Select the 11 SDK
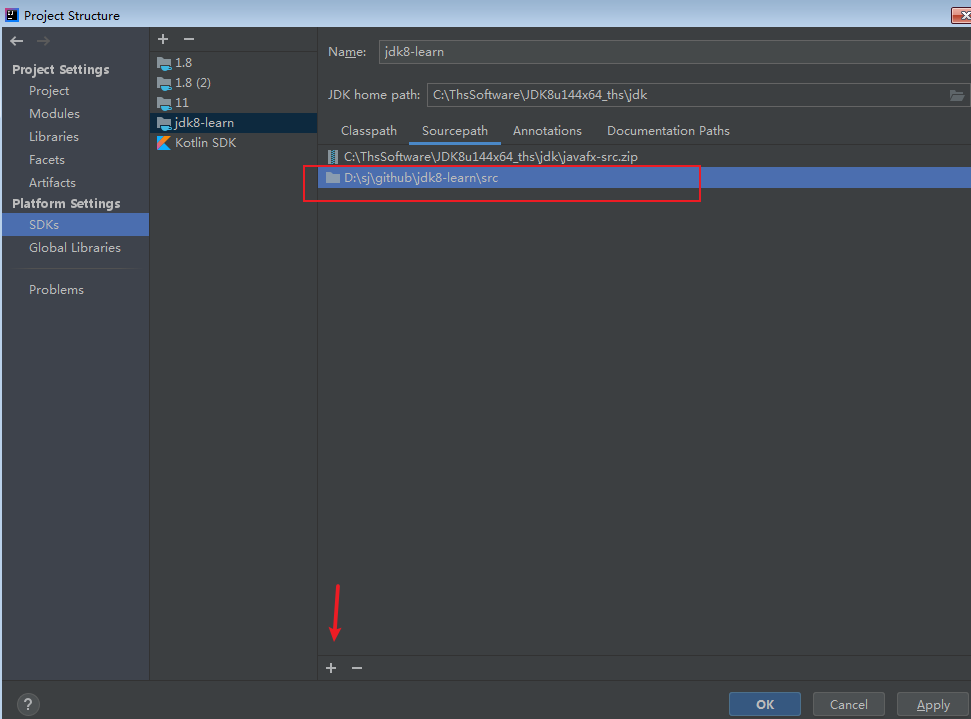Screen dimensions: 971x719 click(x=233, y=103)
